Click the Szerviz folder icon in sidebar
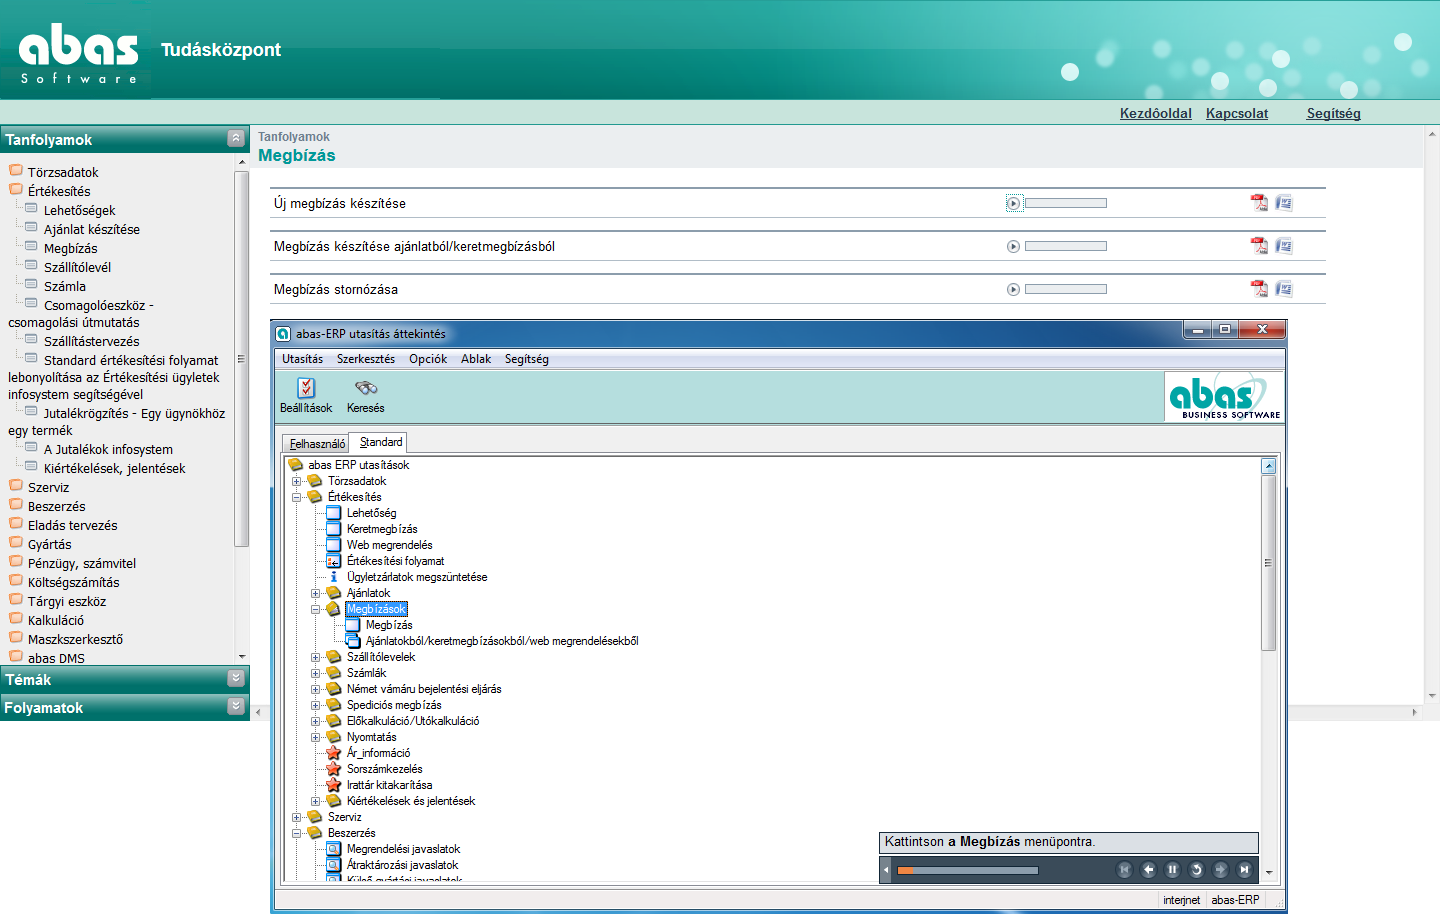 pos(16,486)
